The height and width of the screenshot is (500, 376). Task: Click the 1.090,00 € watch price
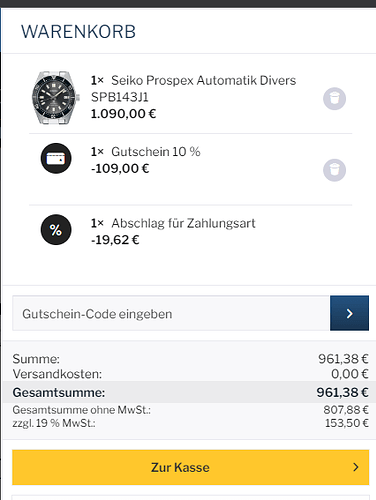pos(123,114)
